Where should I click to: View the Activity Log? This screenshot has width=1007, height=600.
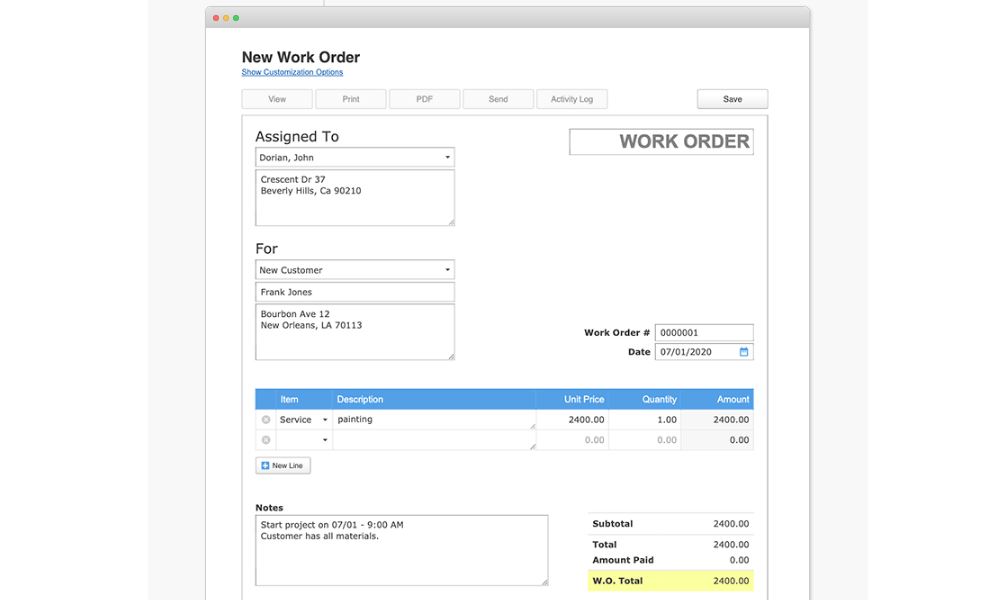coord(571,98)
